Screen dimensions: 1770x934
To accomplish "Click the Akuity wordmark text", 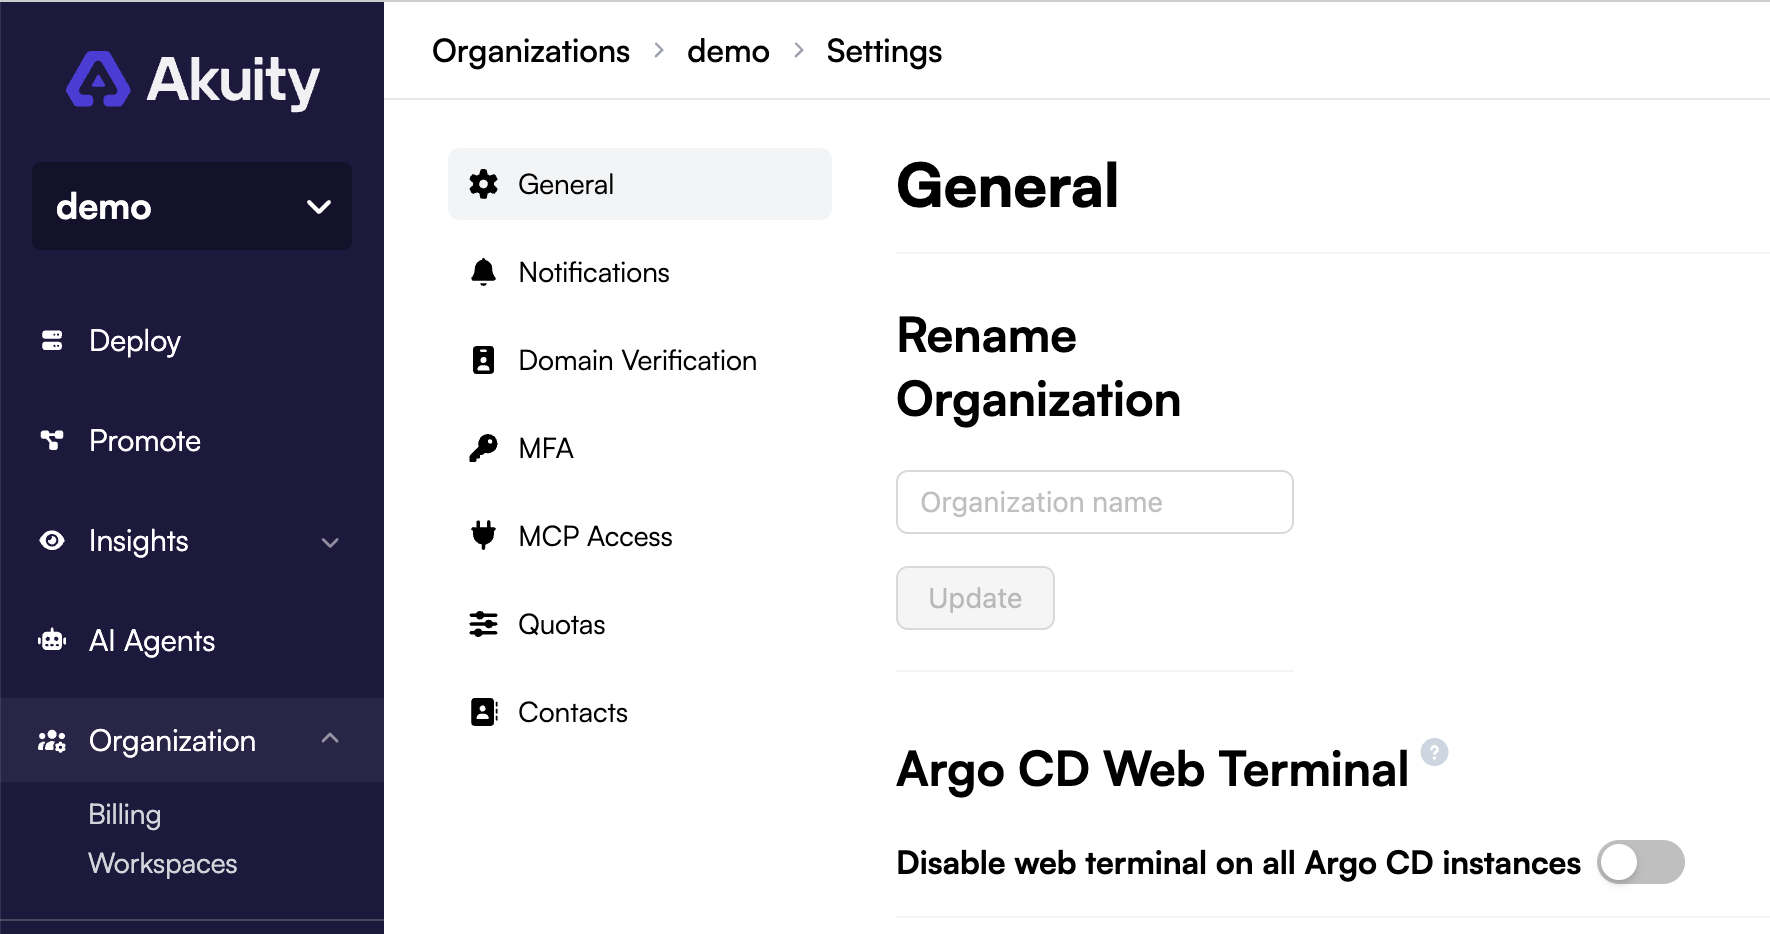I will pyautogui.click(x=233, y=80).
